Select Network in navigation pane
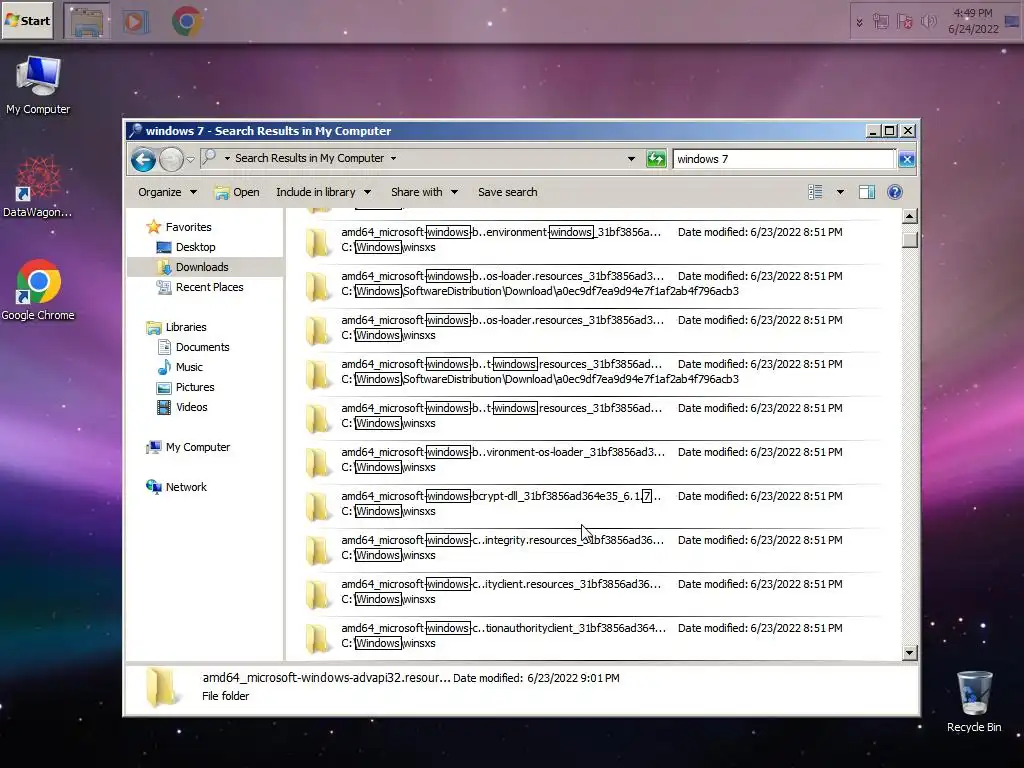 185,487
